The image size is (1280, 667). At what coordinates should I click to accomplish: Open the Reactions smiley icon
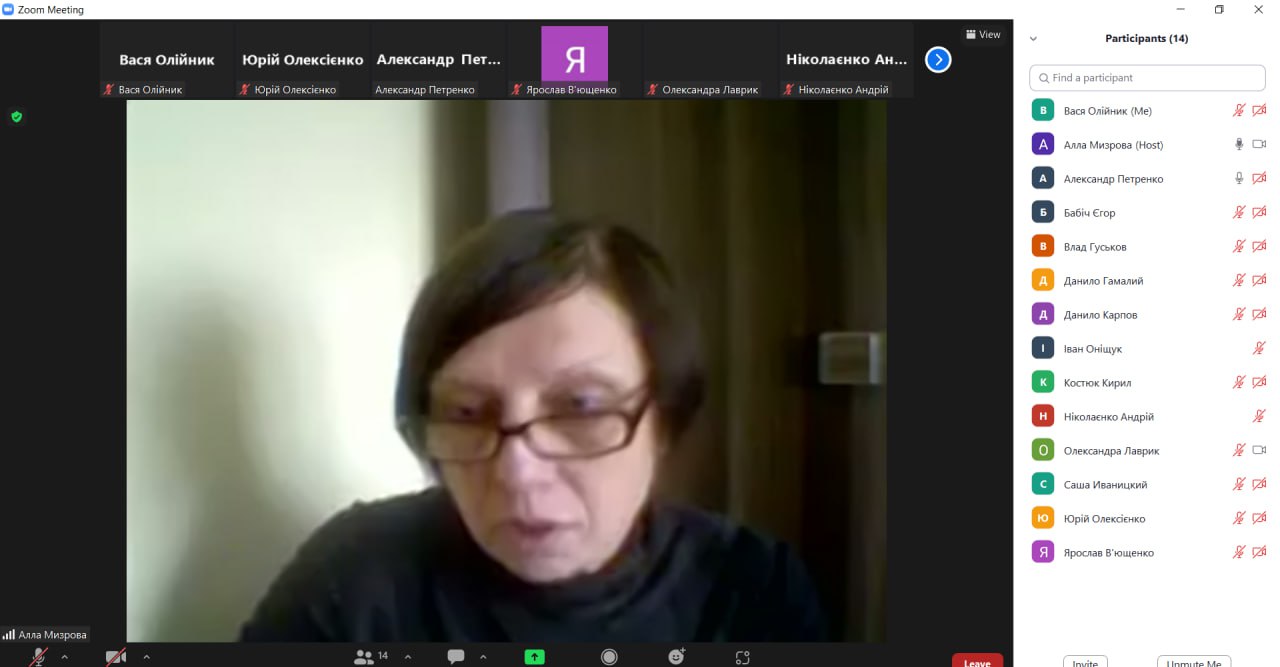coord(677,657)
